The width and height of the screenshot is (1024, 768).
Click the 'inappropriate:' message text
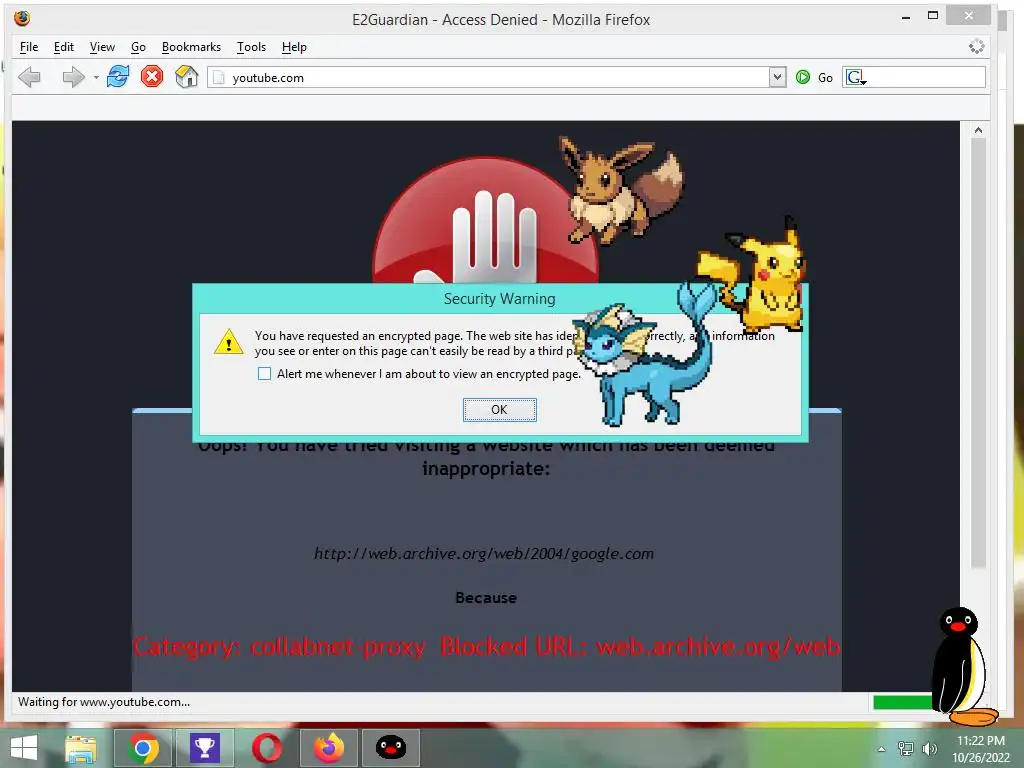486,469
